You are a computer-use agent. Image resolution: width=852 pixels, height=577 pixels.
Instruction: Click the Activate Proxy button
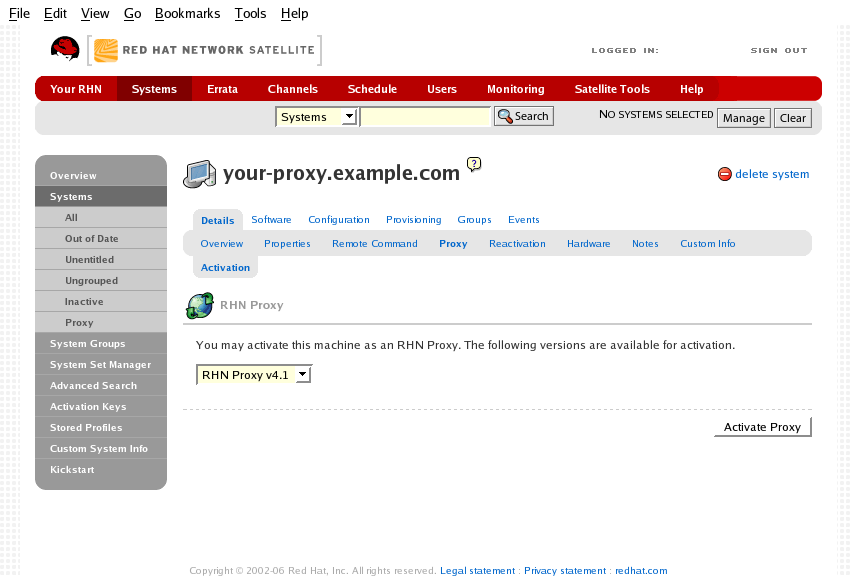coord(762,427)
